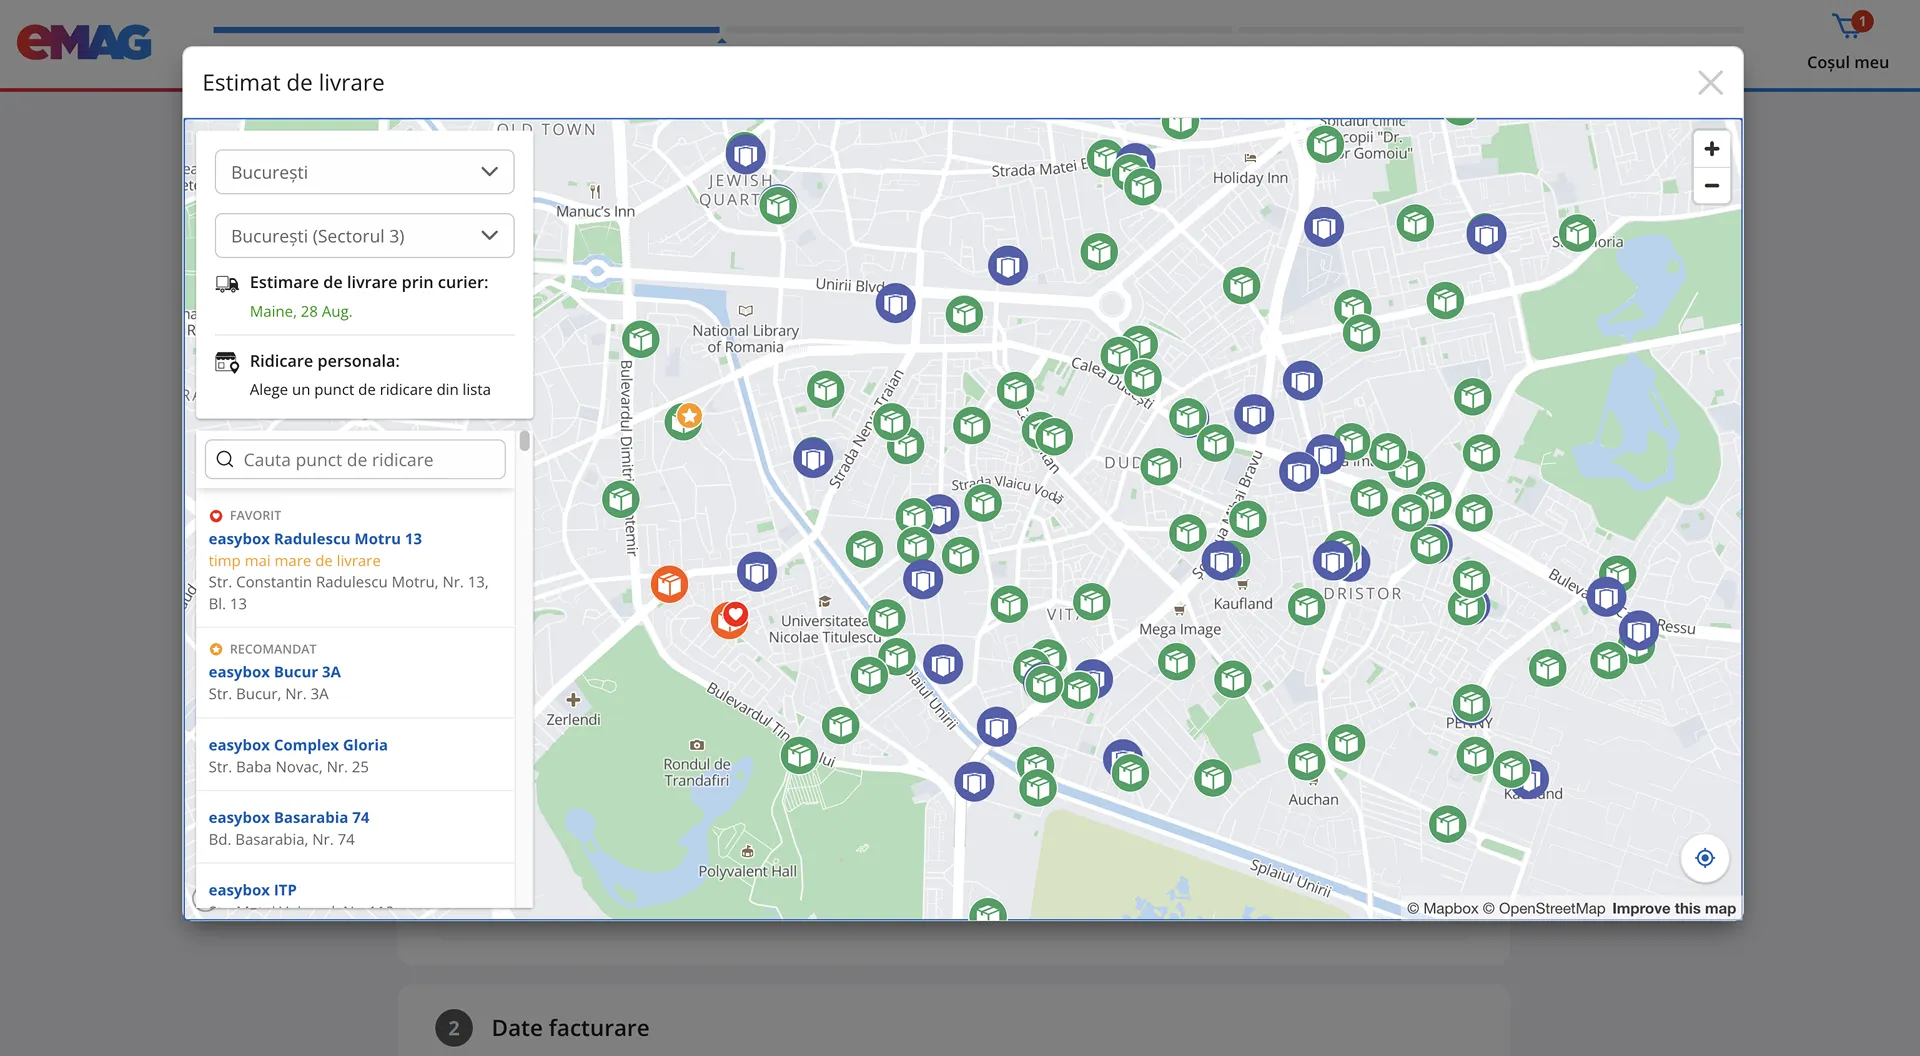Image resolution: width=1920 pixels, height=1056 pixels.
Task: Close the Estimat de livrare dialog
Action: (x=1710, y=83)
